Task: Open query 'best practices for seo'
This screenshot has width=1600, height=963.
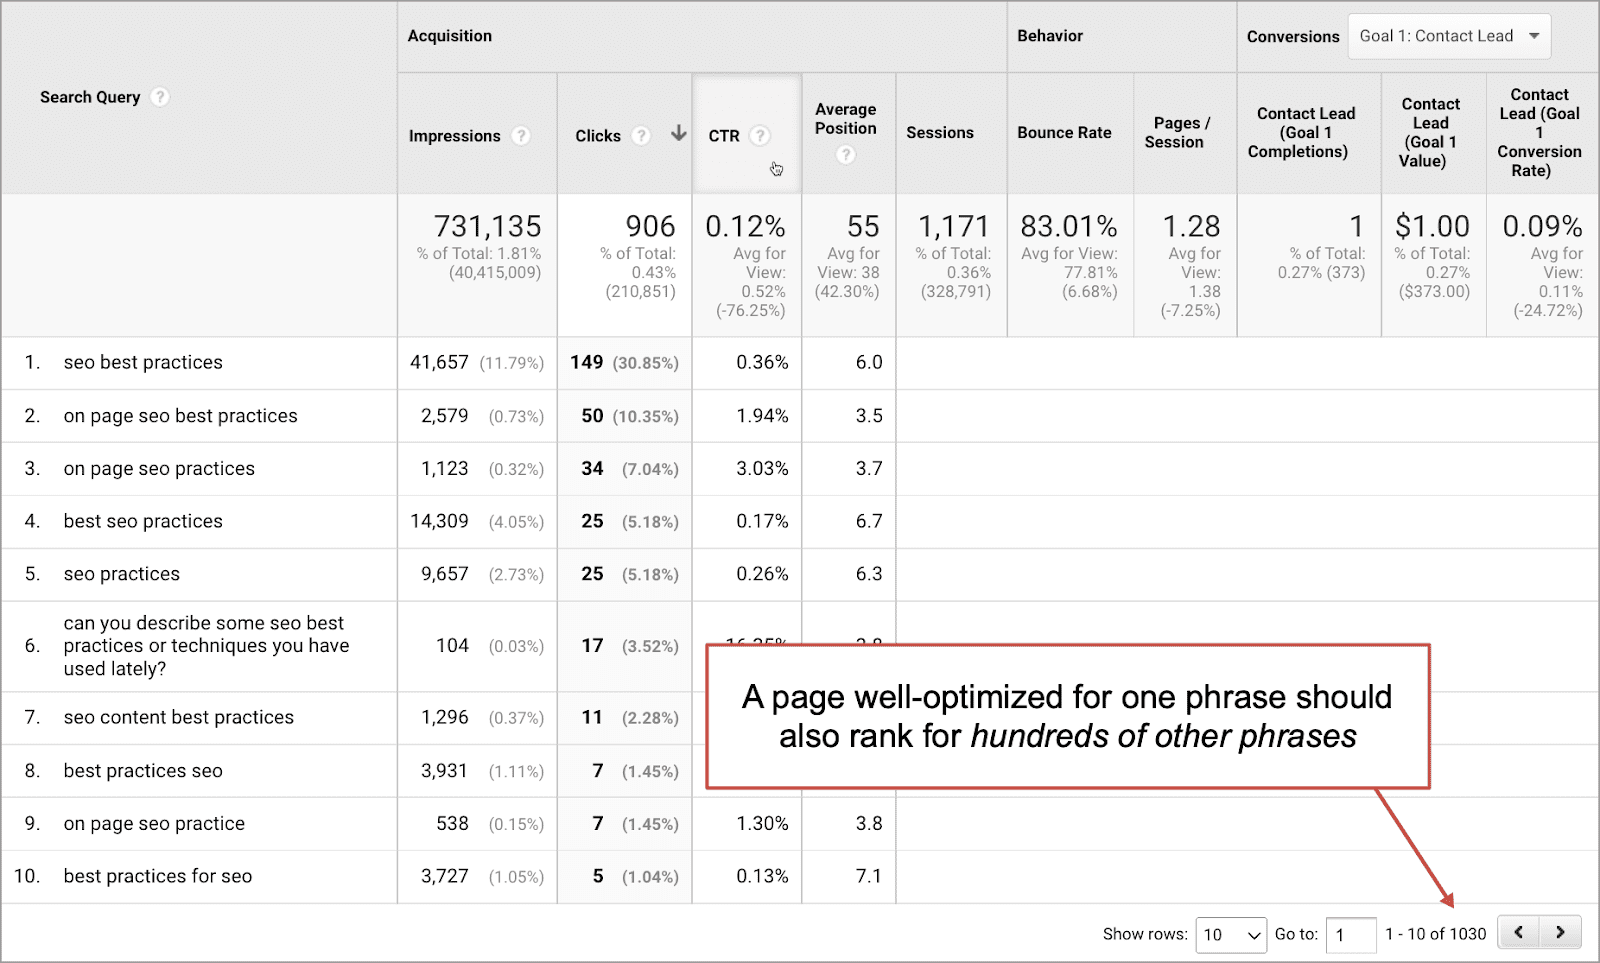Action: (158, 876)
